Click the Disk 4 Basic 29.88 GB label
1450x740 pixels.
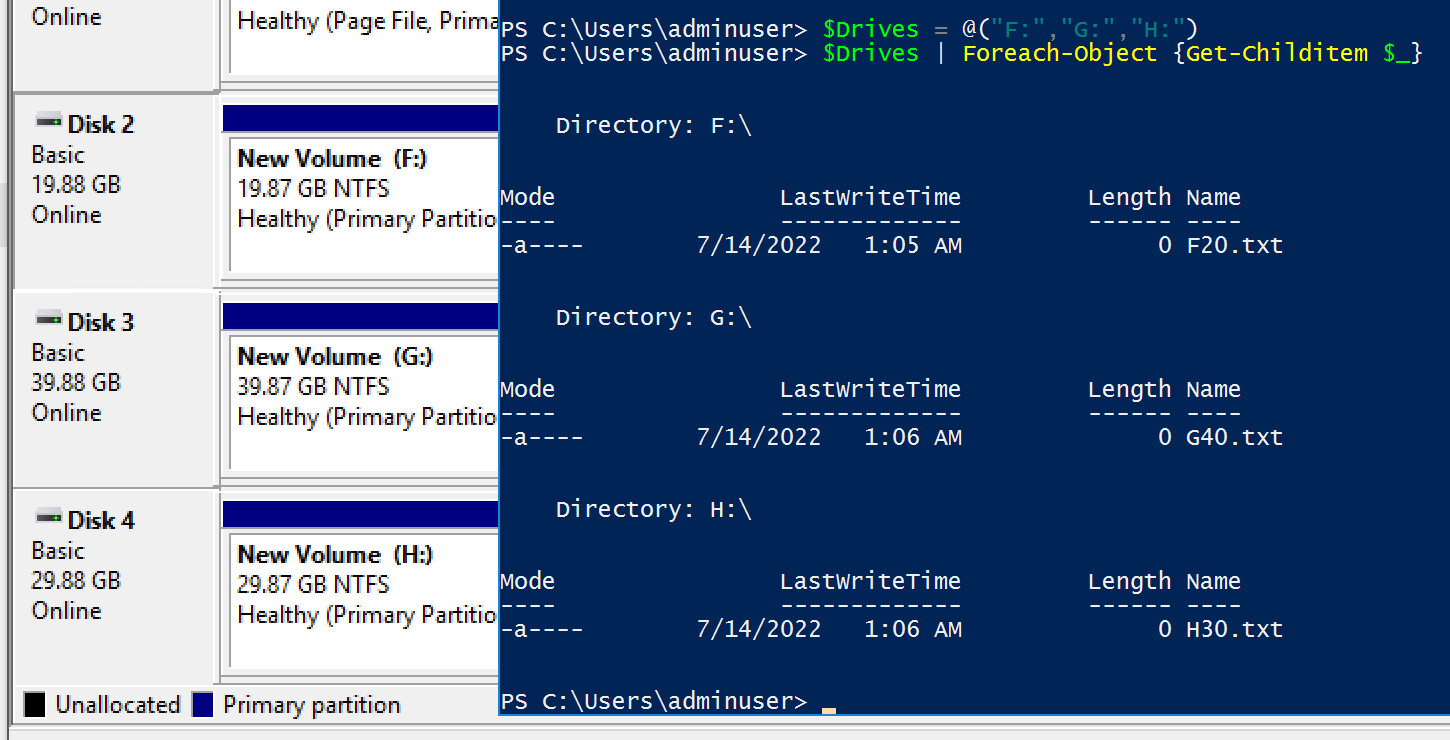(x=76, y=566)
